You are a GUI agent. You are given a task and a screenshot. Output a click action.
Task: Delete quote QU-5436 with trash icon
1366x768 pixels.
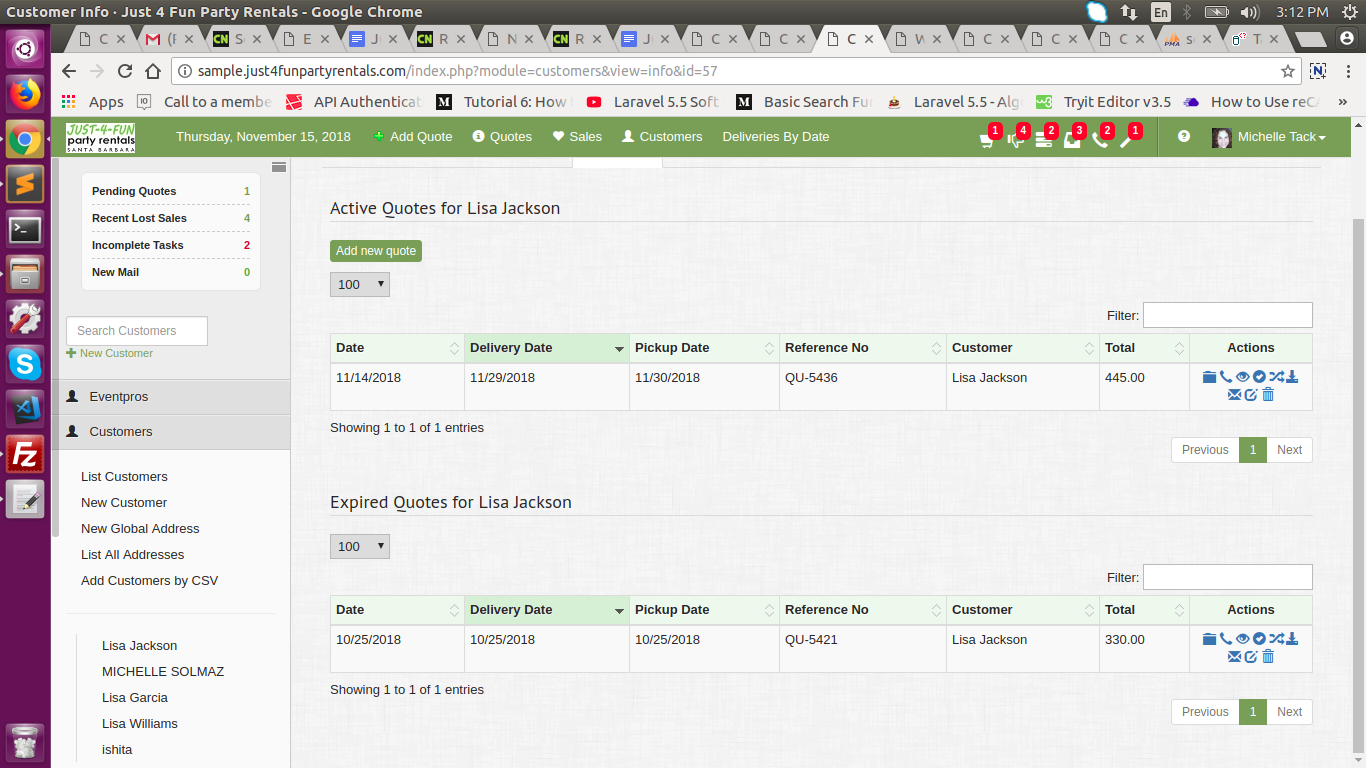point(1268,395)
